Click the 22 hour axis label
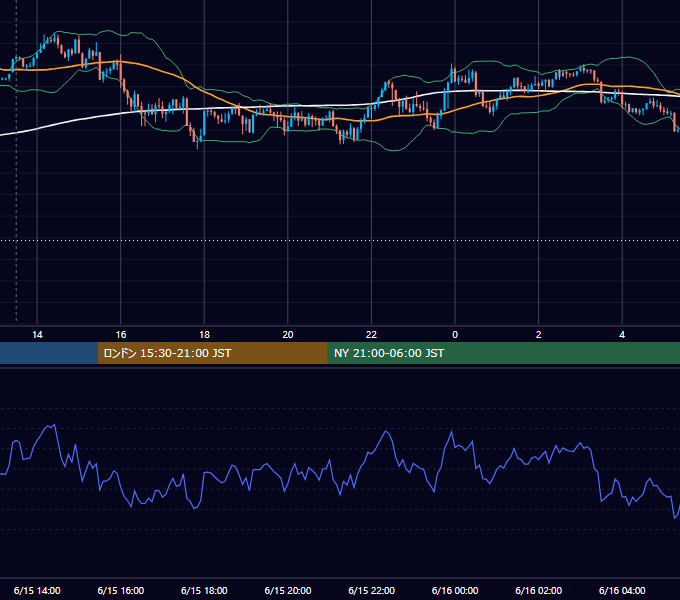The width and height of the screenshot is (680, 600). (x=371, y=335)
